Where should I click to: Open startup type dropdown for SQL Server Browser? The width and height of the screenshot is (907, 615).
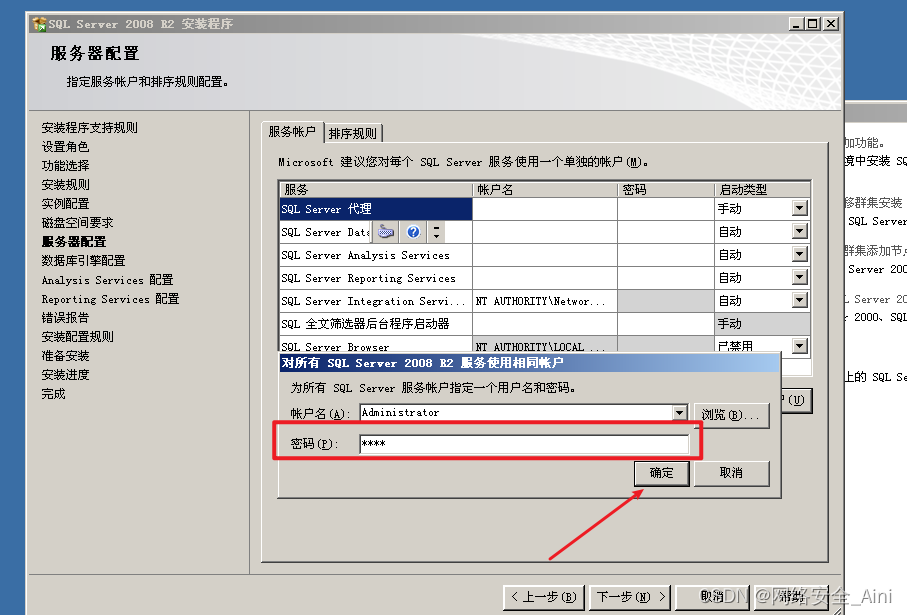(799, 346)
